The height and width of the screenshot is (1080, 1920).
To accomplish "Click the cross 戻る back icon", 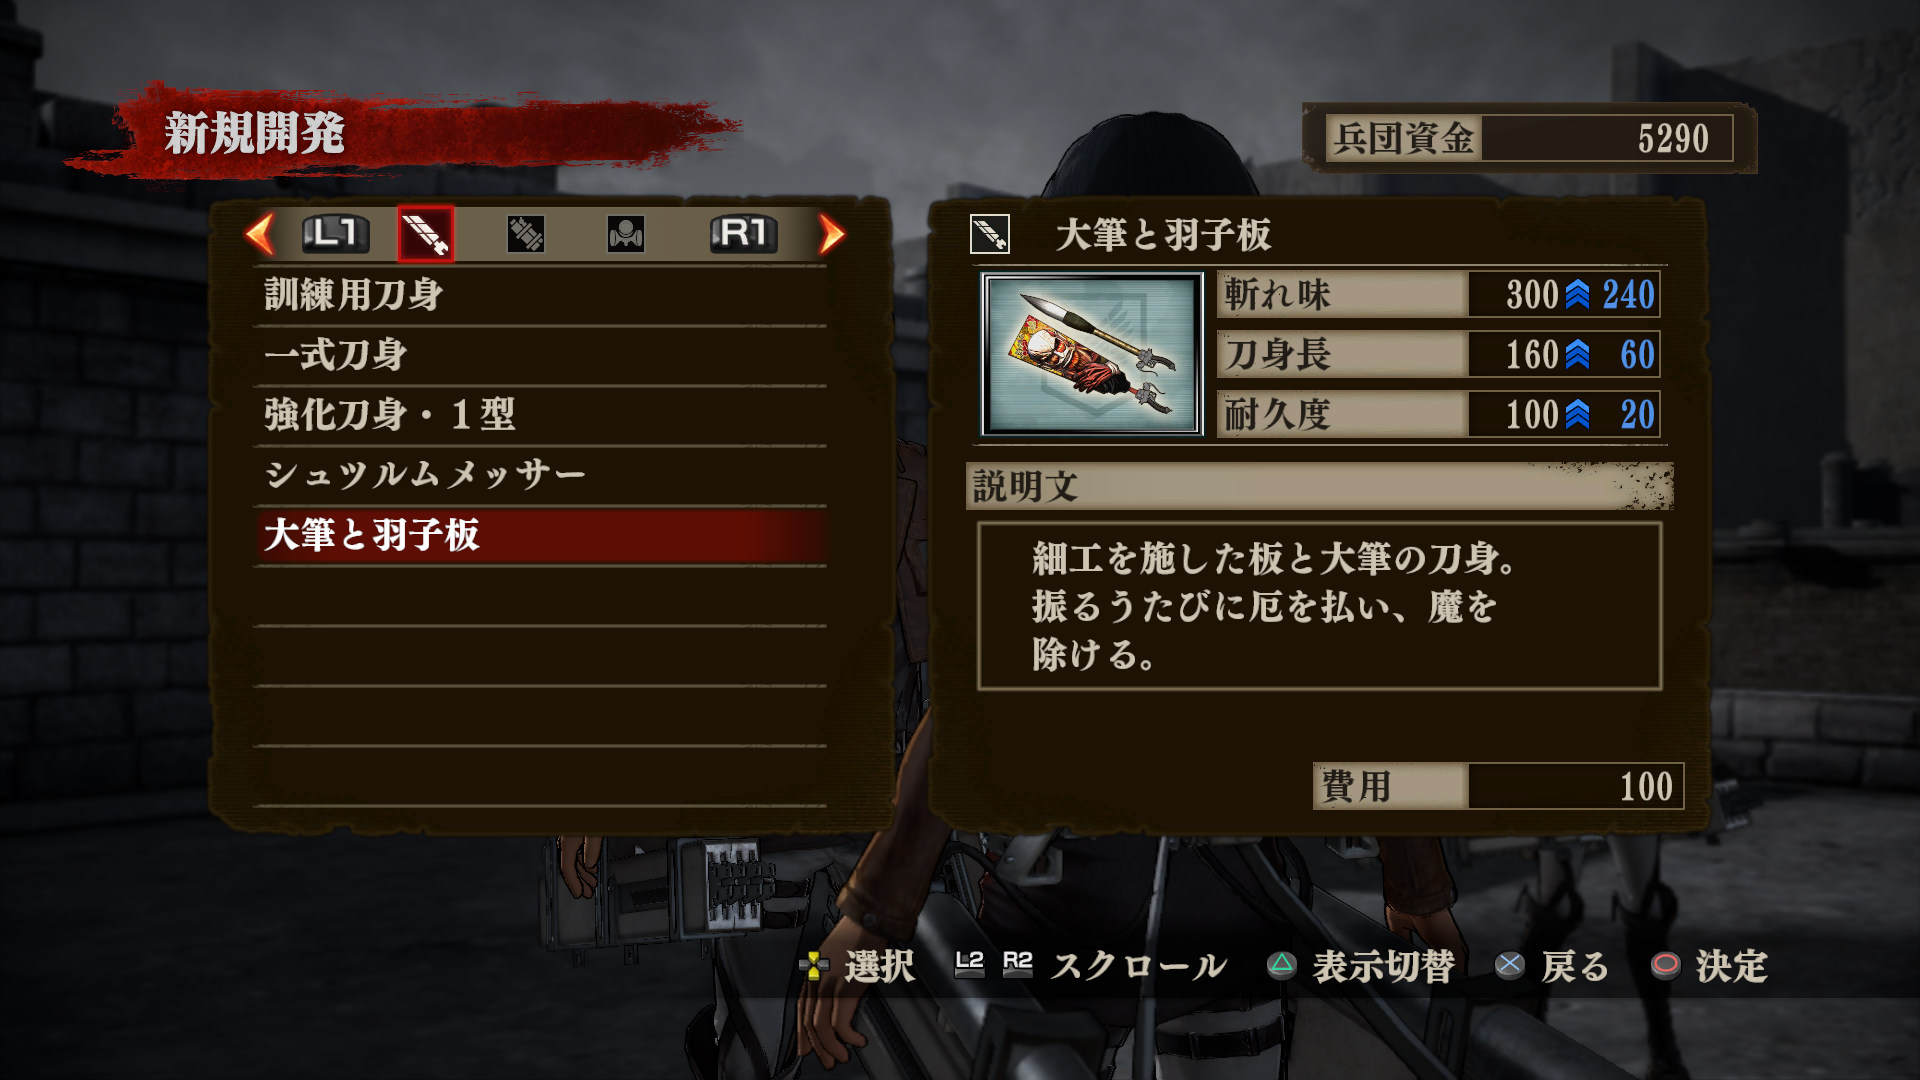I will (1509, 964).
